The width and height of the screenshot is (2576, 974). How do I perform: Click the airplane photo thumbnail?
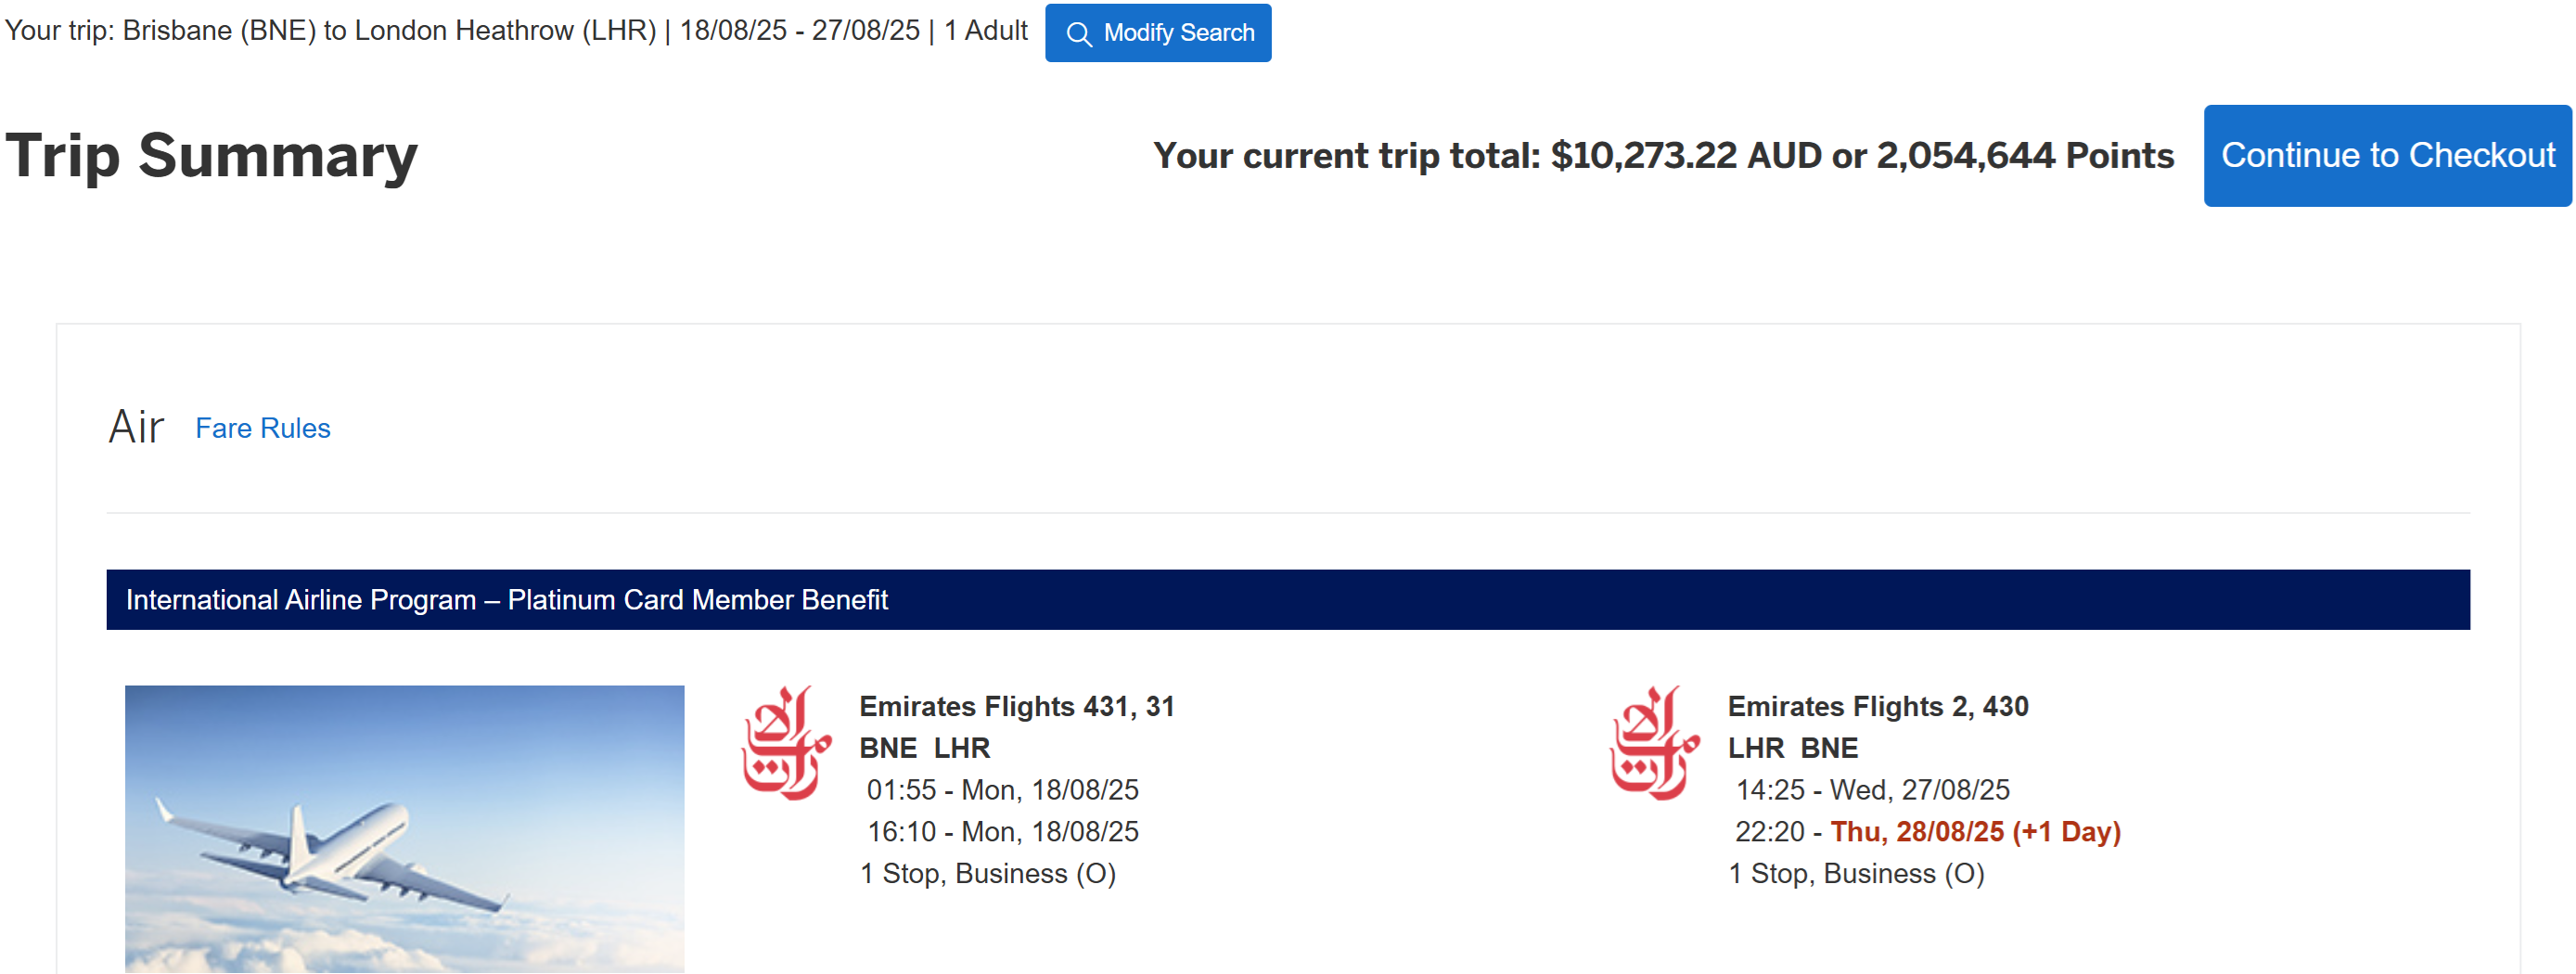404,829
